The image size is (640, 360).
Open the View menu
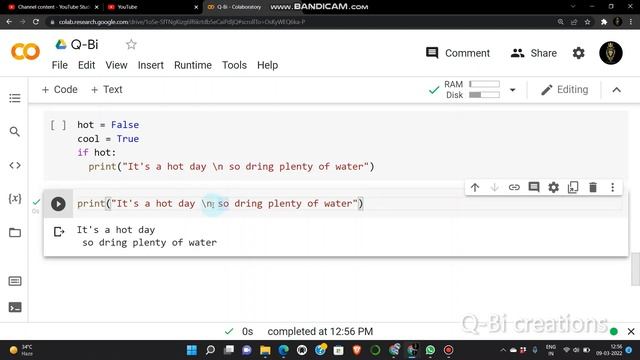116,65
